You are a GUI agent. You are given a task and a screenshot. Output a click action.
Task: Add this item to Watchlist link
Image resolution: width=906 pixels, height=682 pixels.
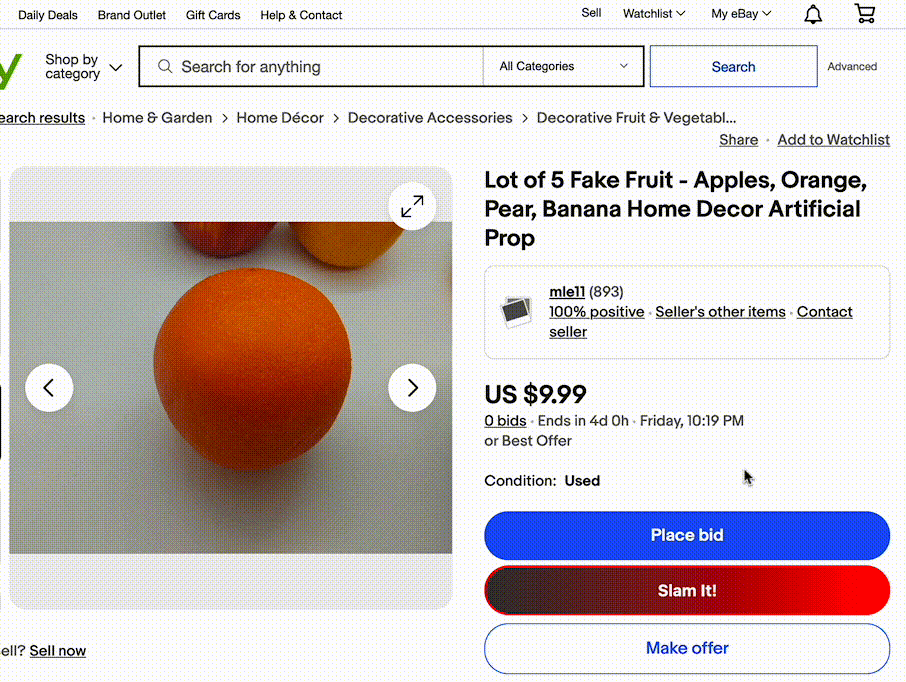tap(833, 140)
